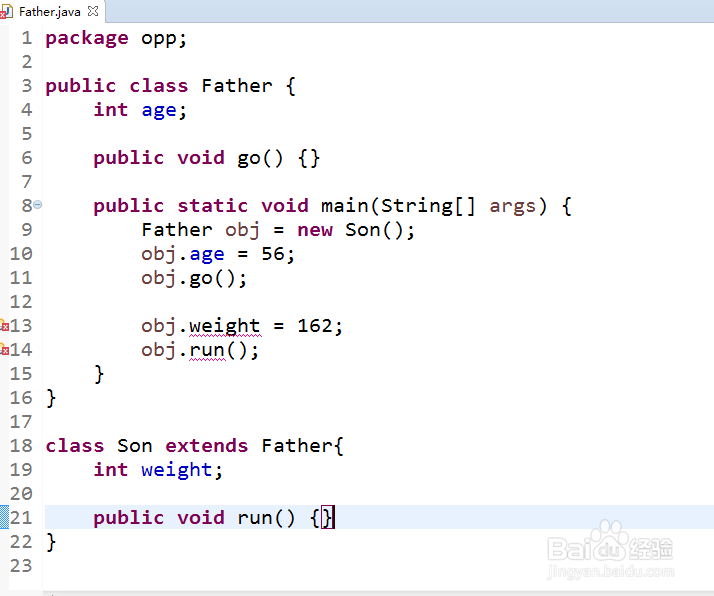Click line number 12 in the gutter
The image size is (714, 596).
(21, 301)
